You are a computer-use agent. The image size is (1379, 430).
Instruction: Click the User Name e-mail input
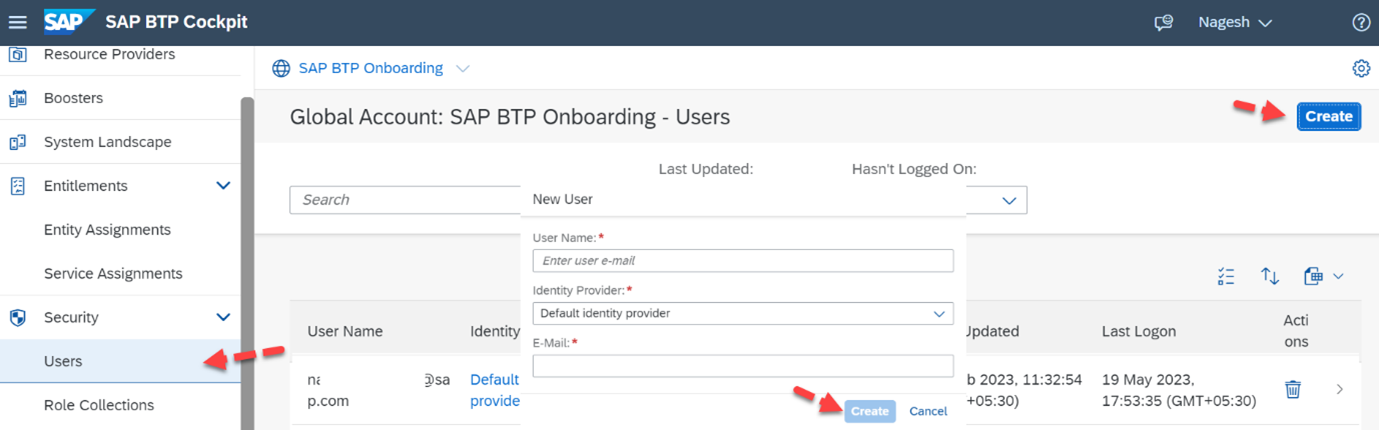click(x=743, y=260)
